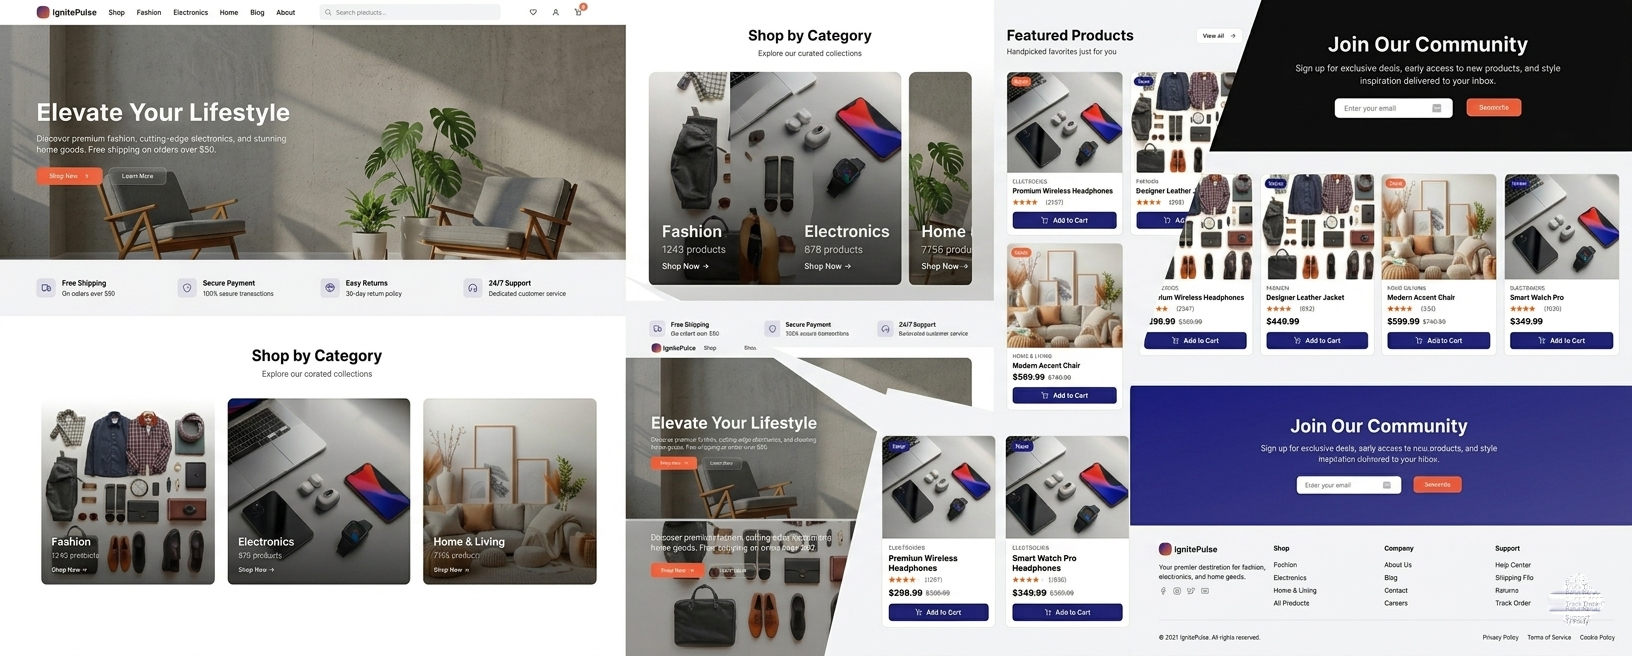Click the Twitter icon in the footer
This screenshot has height=656, width=1632.
pyautogui.click(x=1191, y=591)
